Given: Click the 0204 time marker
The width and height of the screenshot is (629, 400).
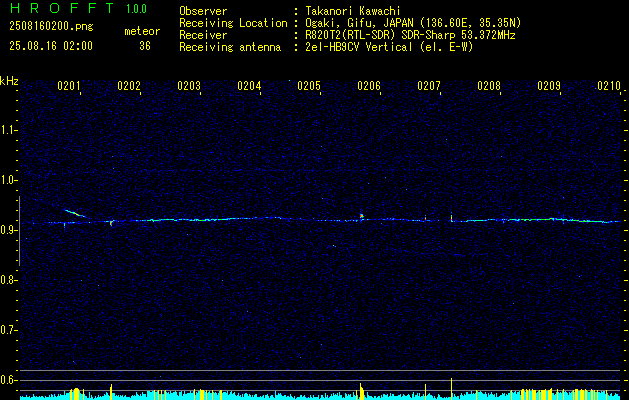Looking at the screenshot, I should point(249,86).
